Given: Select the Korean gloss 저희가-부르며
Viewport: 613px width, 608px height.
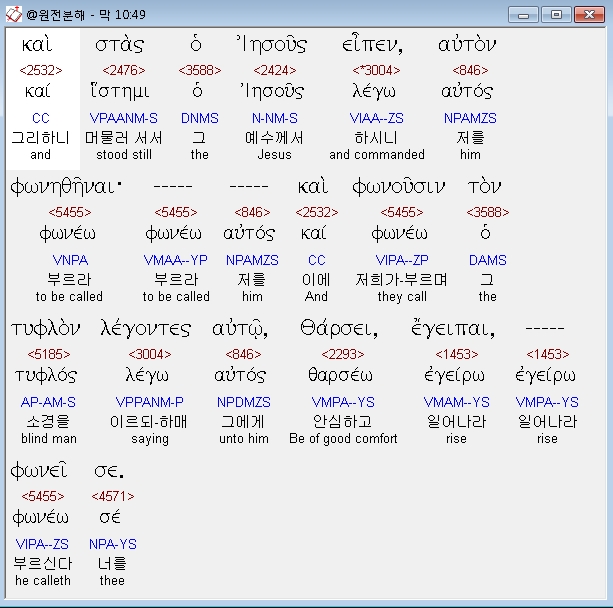Looking at the screenshot, I should [401, 280].
